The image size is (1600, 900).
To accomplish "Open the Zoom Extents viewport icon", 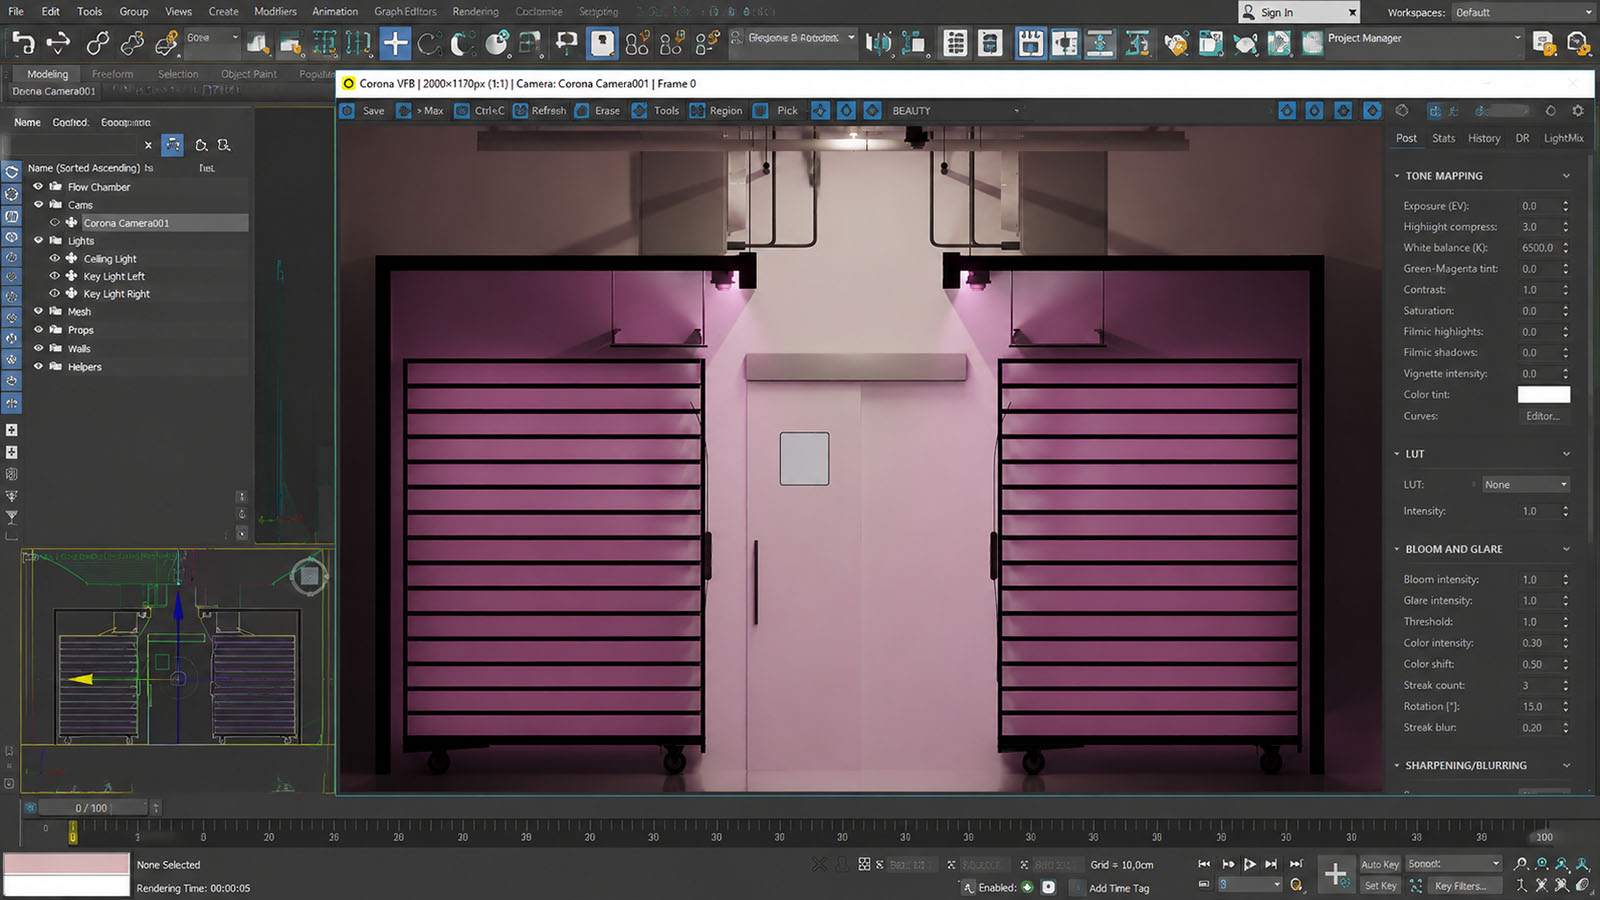I will 1562,864.
